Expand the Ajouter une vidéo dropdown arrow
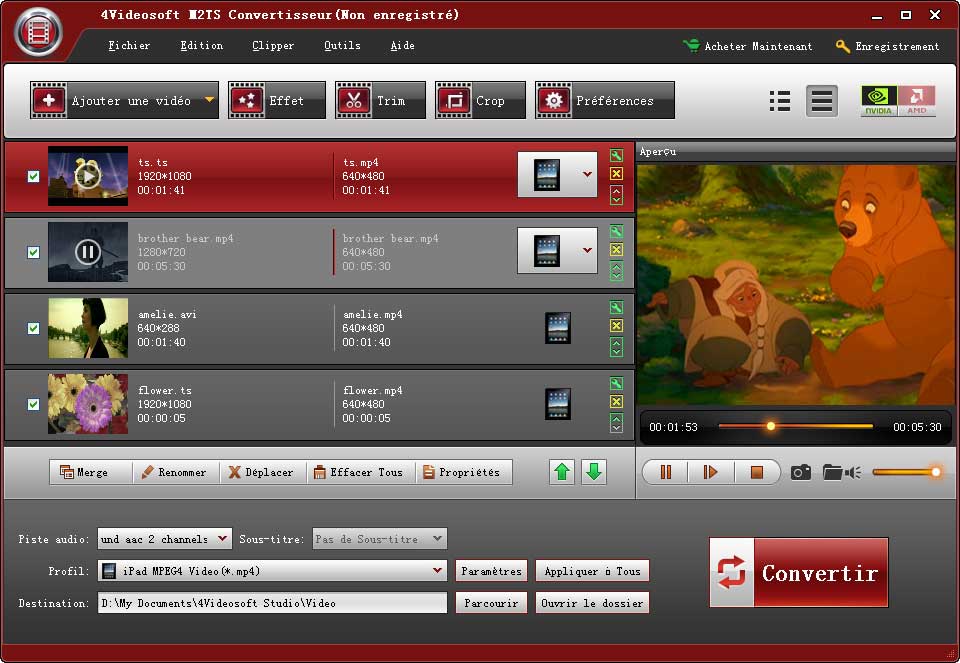 click(x=209, y=100)
